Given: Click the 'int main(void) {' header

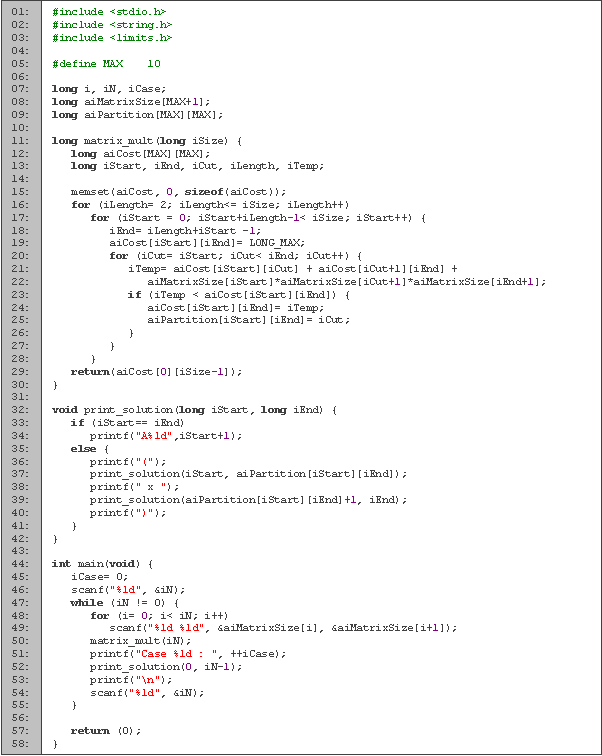Looking at the screenshot, I should pyautogui.click(x=103, y=564).
